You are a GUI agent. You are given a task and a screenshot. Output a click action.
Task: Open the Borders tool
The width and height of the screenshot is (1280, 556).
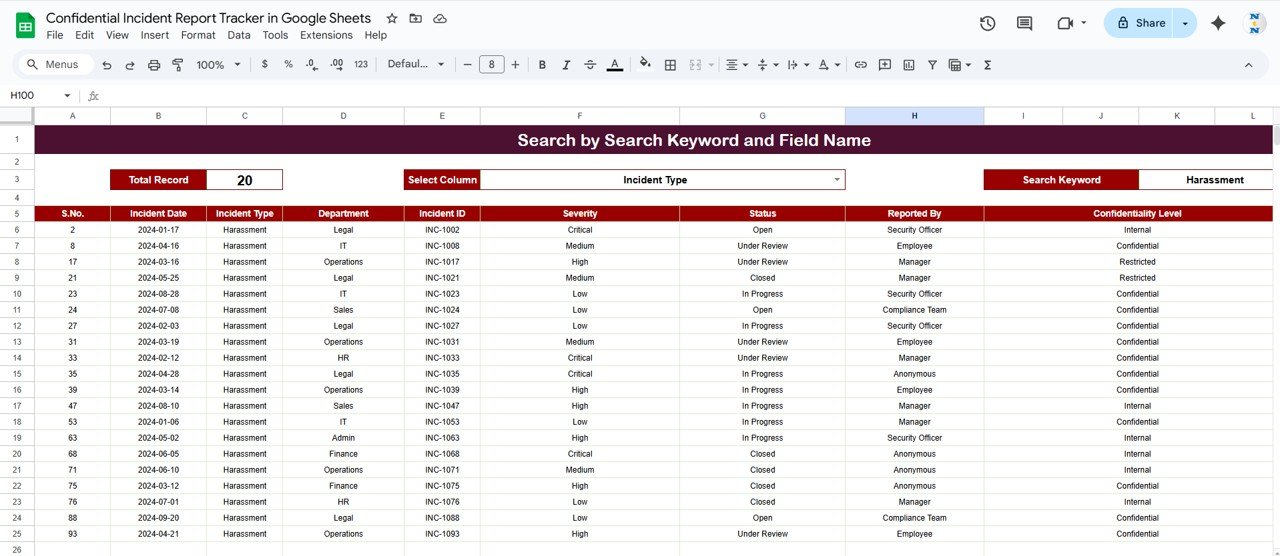[x=670, y=65]
